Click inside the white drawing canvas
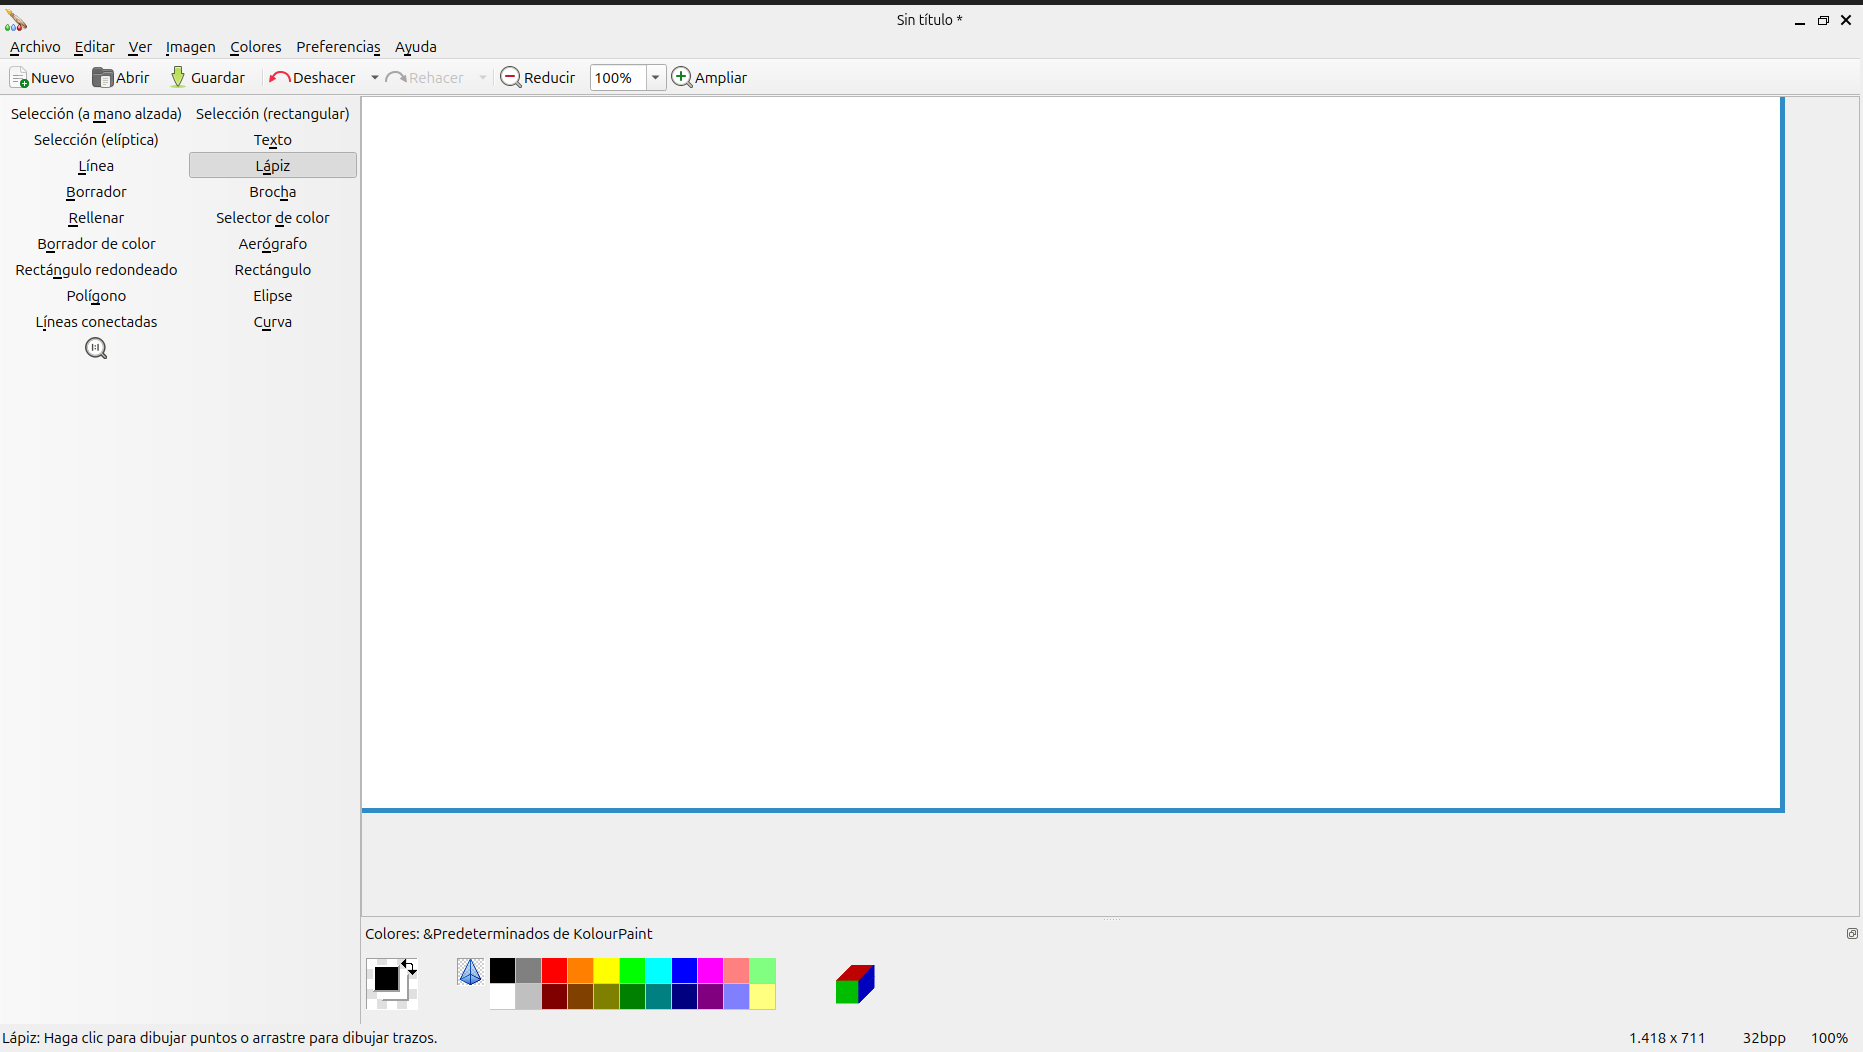The height and width of the screenshot is (1052, 1863). point(1070,450)
